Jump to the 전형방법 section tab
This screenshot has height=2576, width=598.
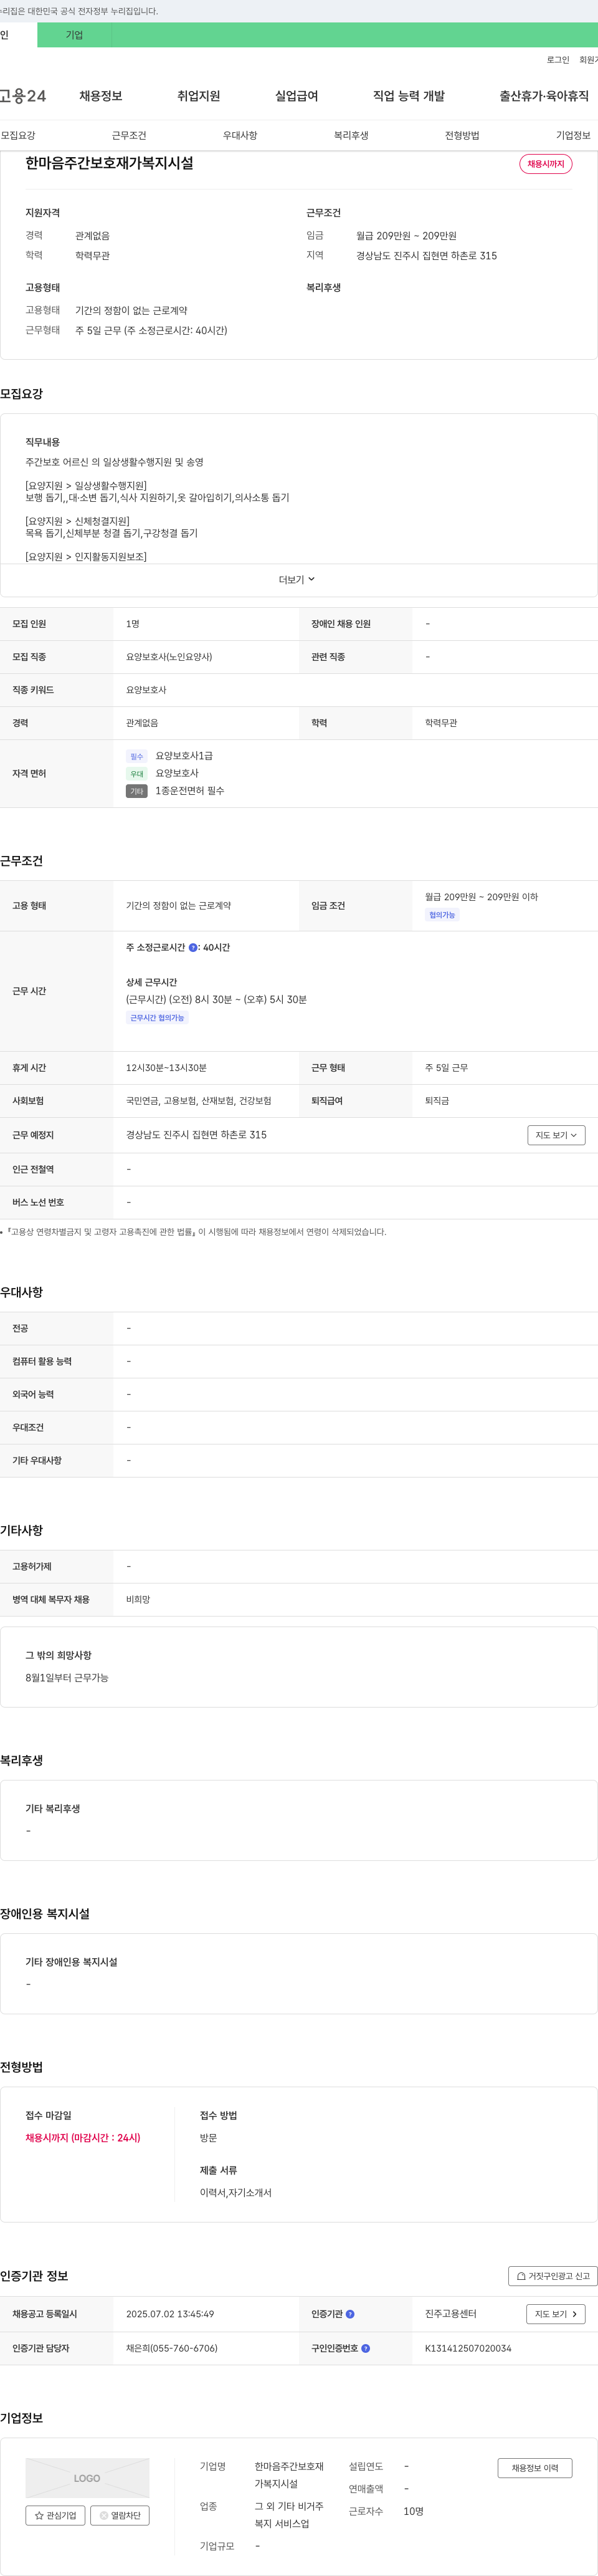click(462, 135)
